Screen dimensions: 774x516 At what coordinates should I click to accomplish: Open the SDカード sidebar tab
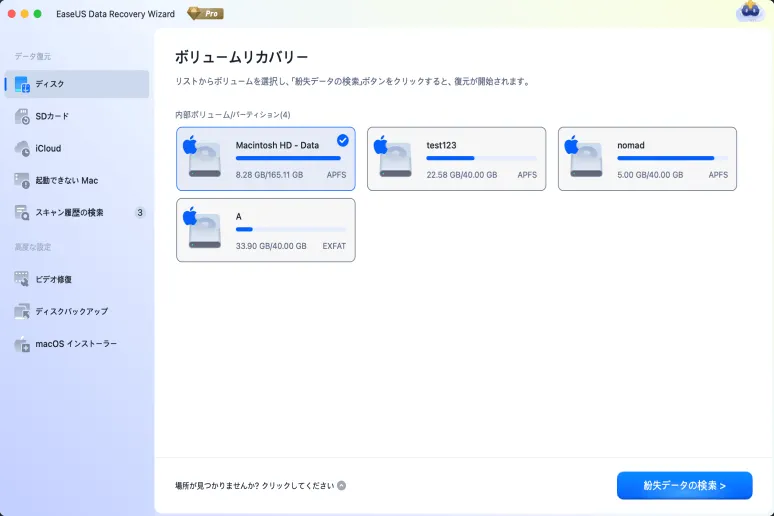pos(52,117)
